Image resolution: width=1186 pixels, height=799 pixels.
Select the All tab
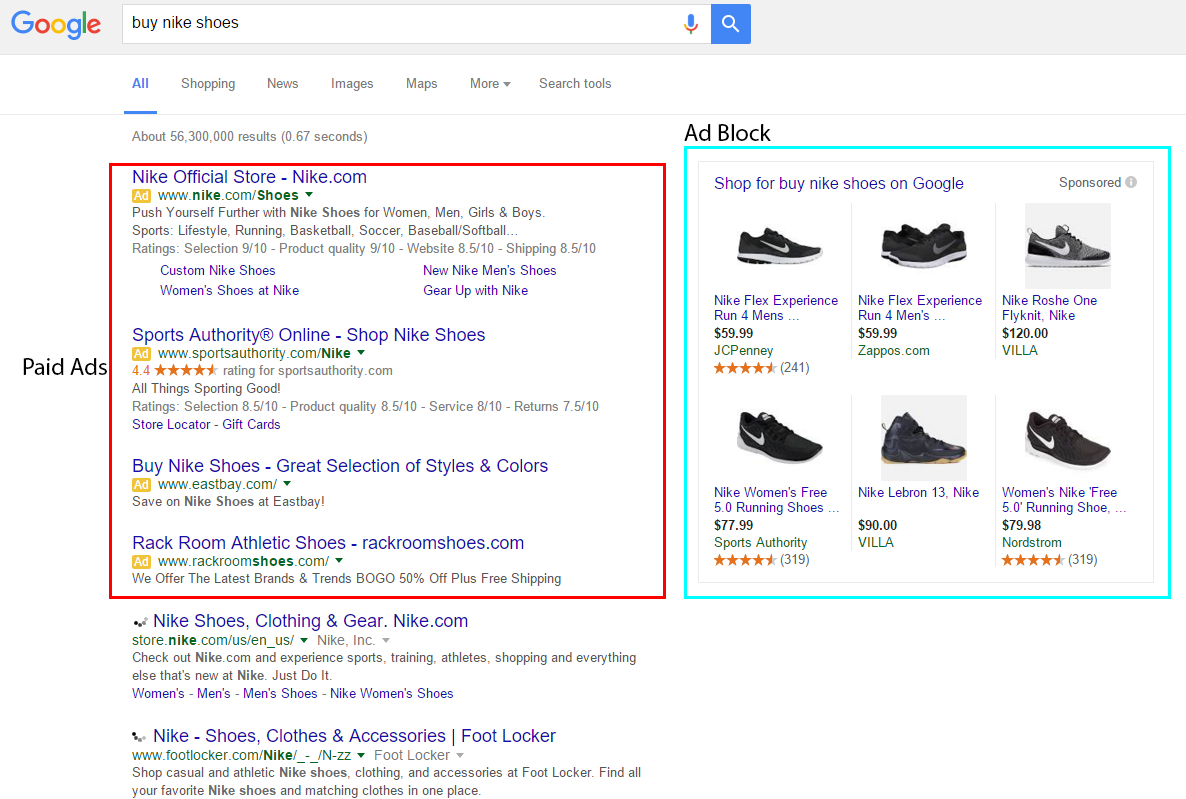(141, 84)
